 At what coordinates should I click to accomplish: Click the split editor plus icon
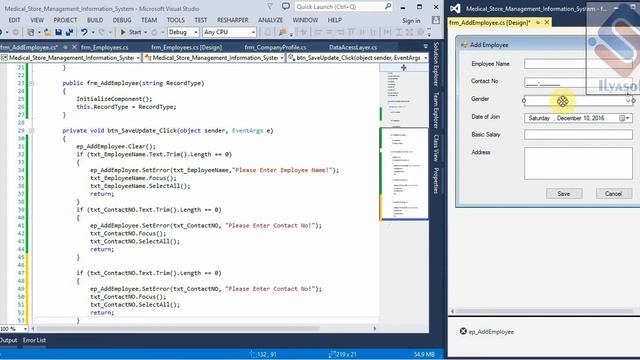404,68
